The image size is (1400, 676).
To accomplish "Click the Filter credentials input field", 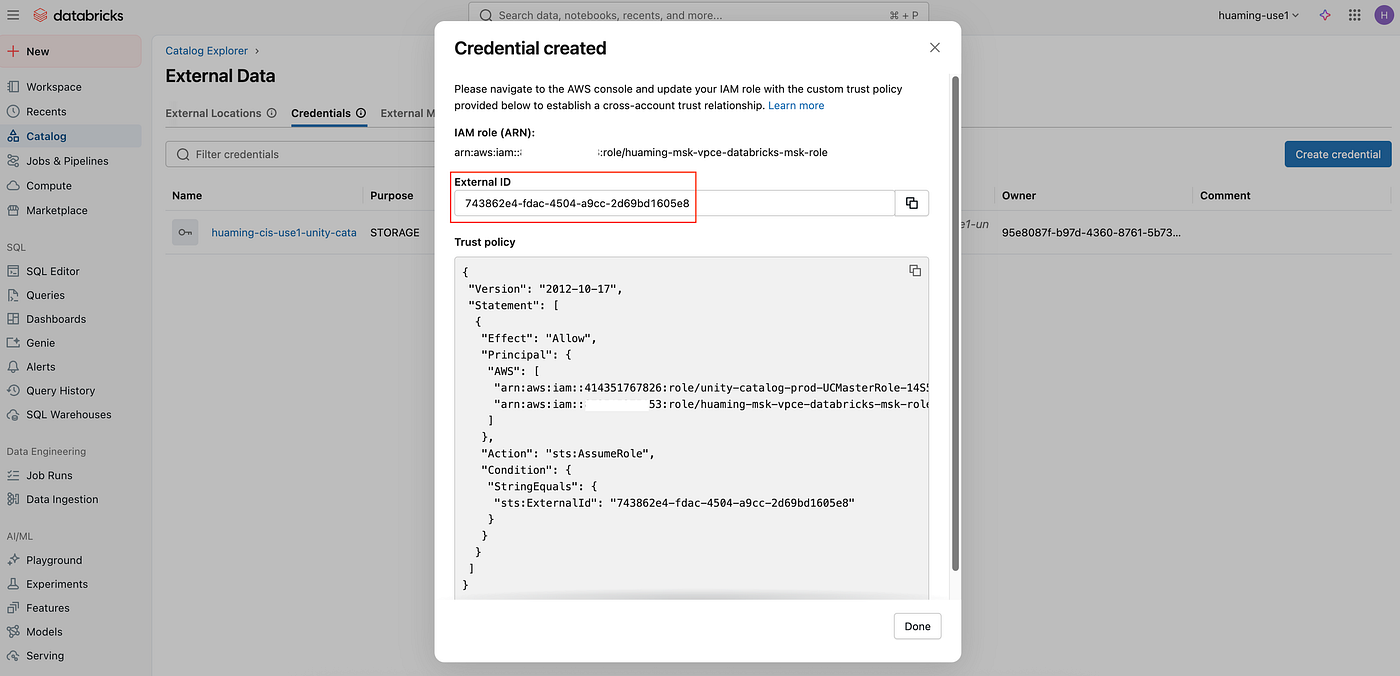I will pyautogui.click(x=300, y=154).
